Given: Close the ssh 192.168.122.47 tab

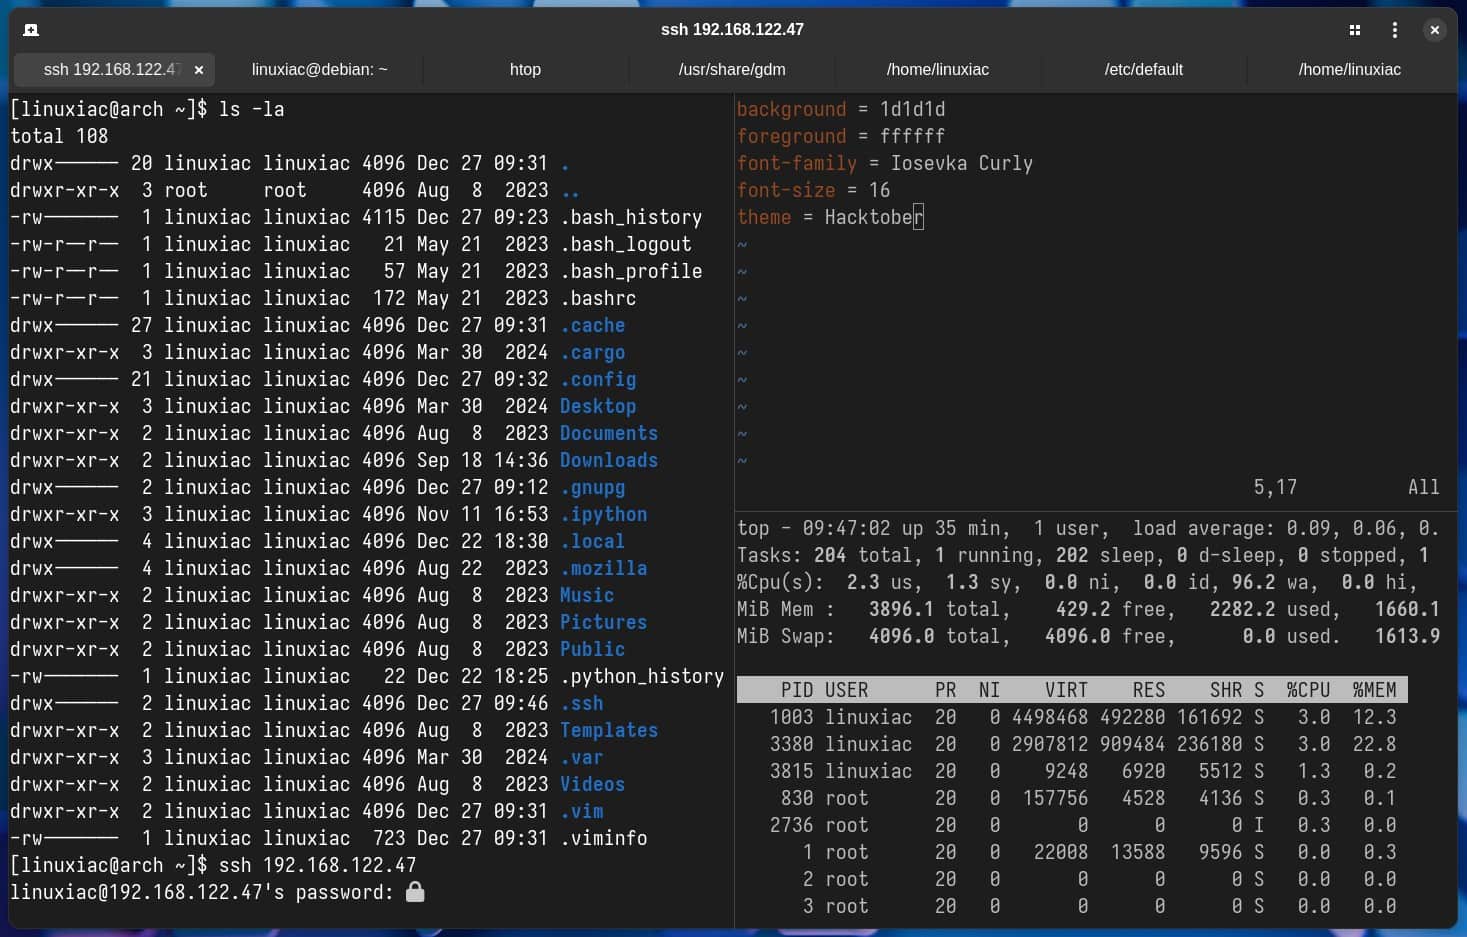Looking at the screenshot, I should click(x=198, y=70).
